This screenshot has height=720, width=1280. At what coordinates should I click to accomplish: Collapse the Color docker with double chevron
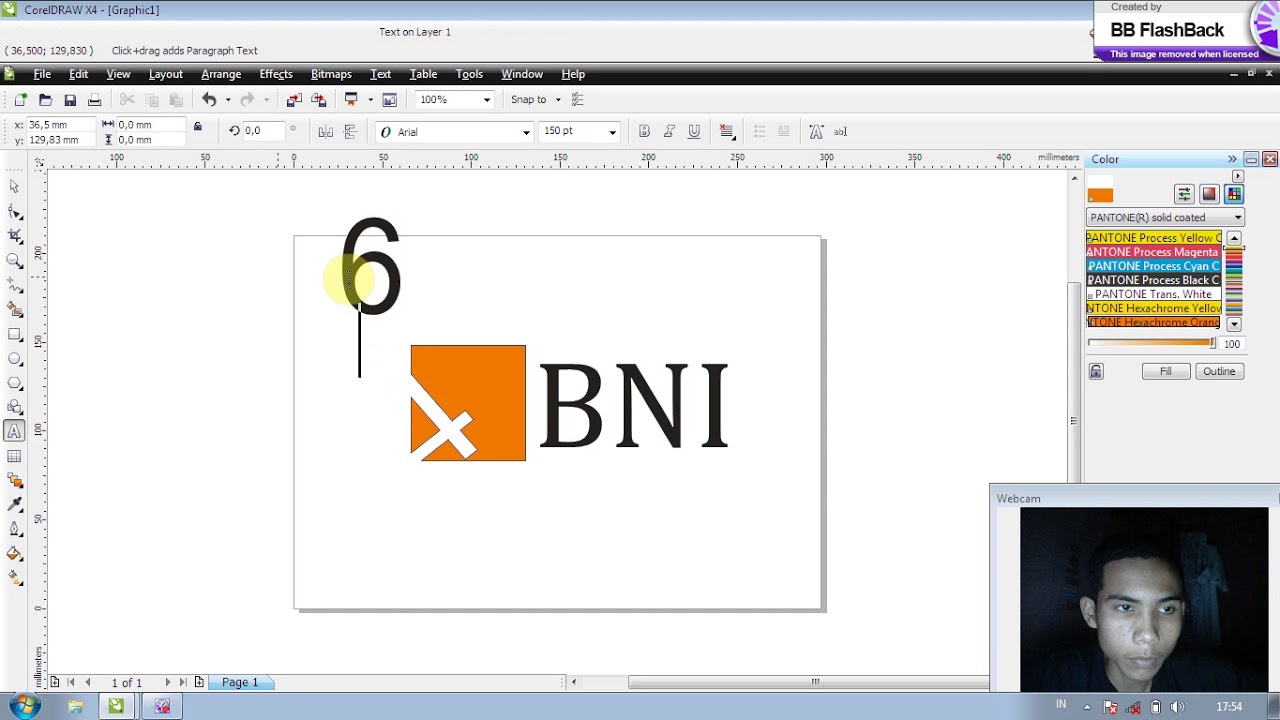1232,159
